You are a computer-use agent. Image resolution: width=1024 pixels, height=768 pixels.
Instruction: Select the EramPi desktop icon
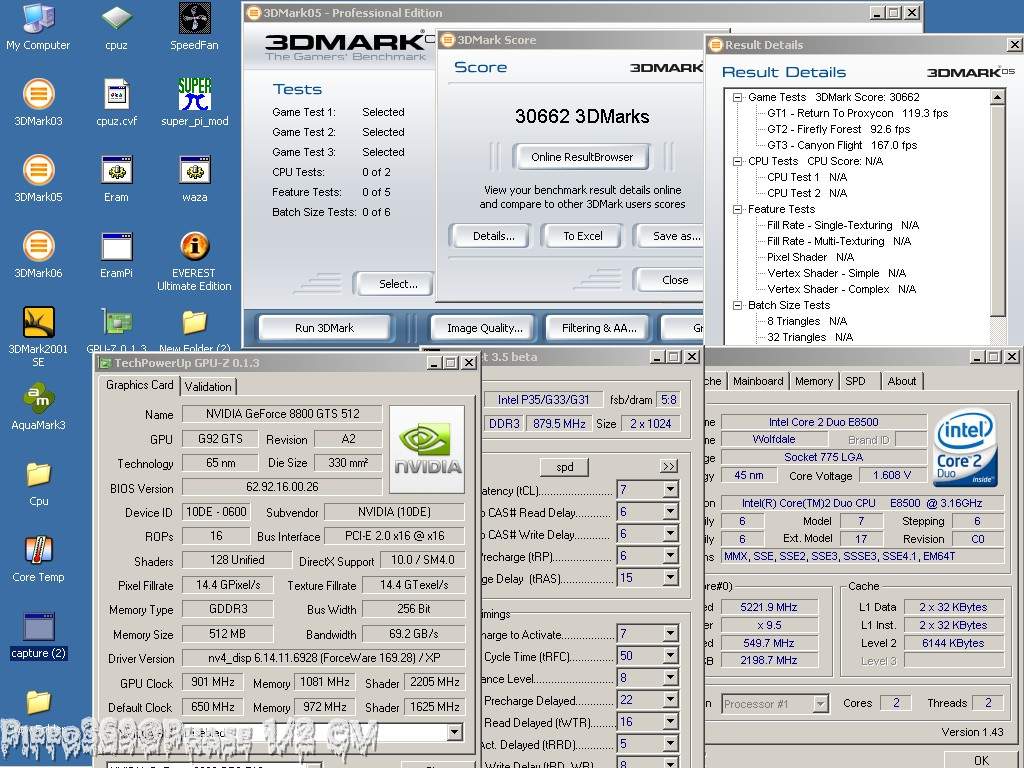point(116,254)
